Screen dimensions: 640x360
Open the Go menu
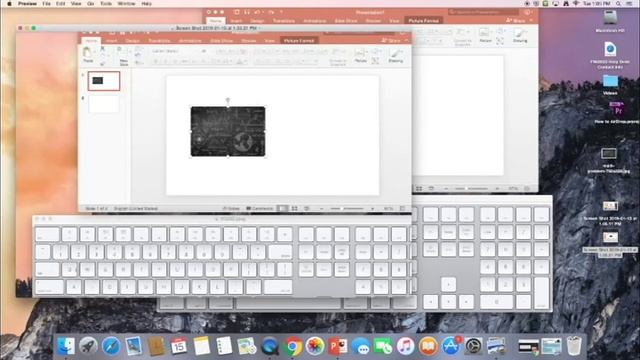[91, 3]
